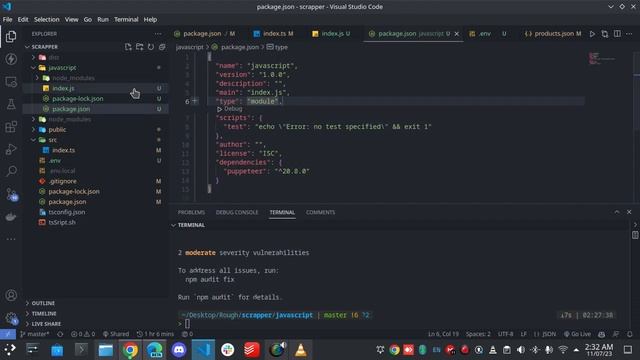Open Explorer views and more actions ellipsis
The image size is (640, 360).
click(158, 34)
